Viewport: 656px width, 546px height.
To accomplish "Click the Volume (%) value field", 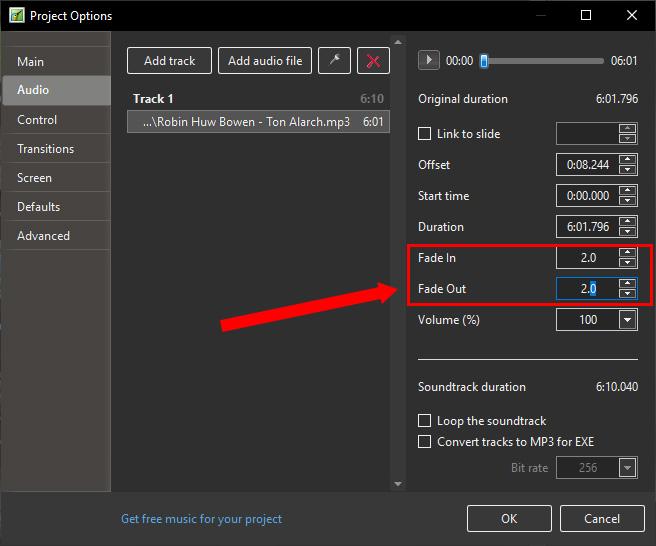I will (x=587, y=320).
